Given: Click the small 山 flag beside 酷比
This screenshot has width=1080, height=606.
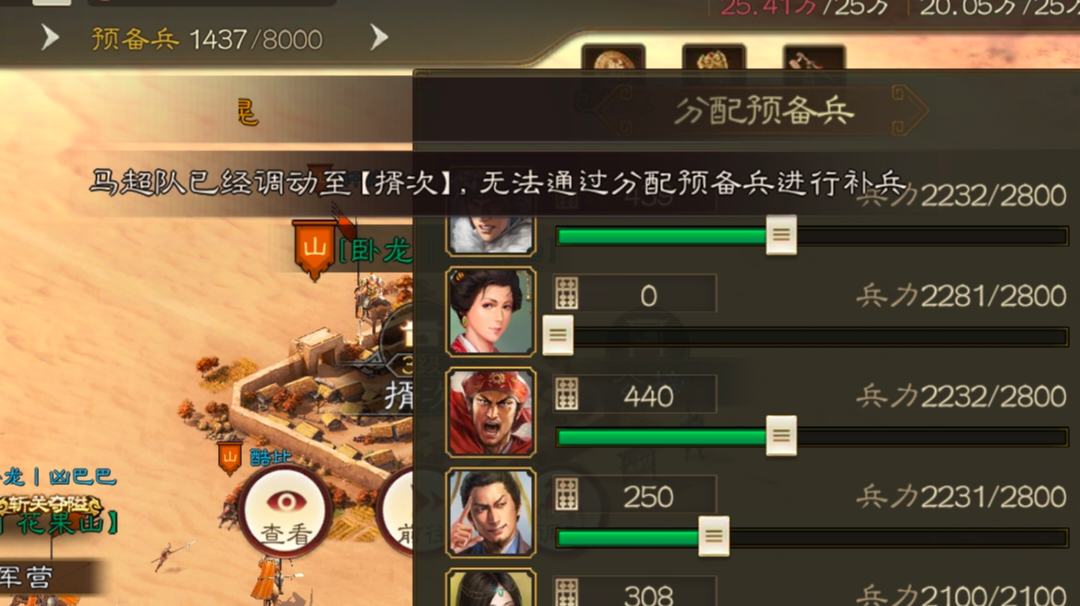Looking at the screenshot, I should point(229,458).
